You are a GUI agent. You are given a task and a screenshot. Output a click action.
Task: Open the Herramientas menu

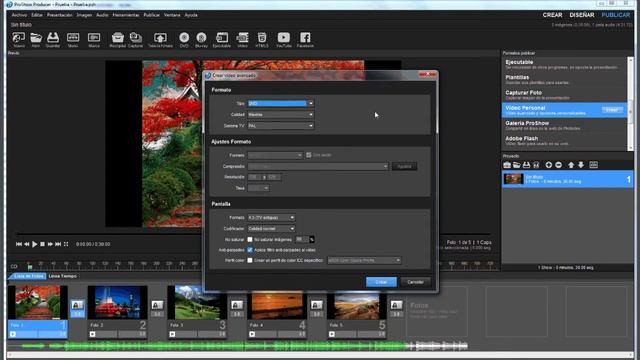pyautogui.click(x=126, y=15)
